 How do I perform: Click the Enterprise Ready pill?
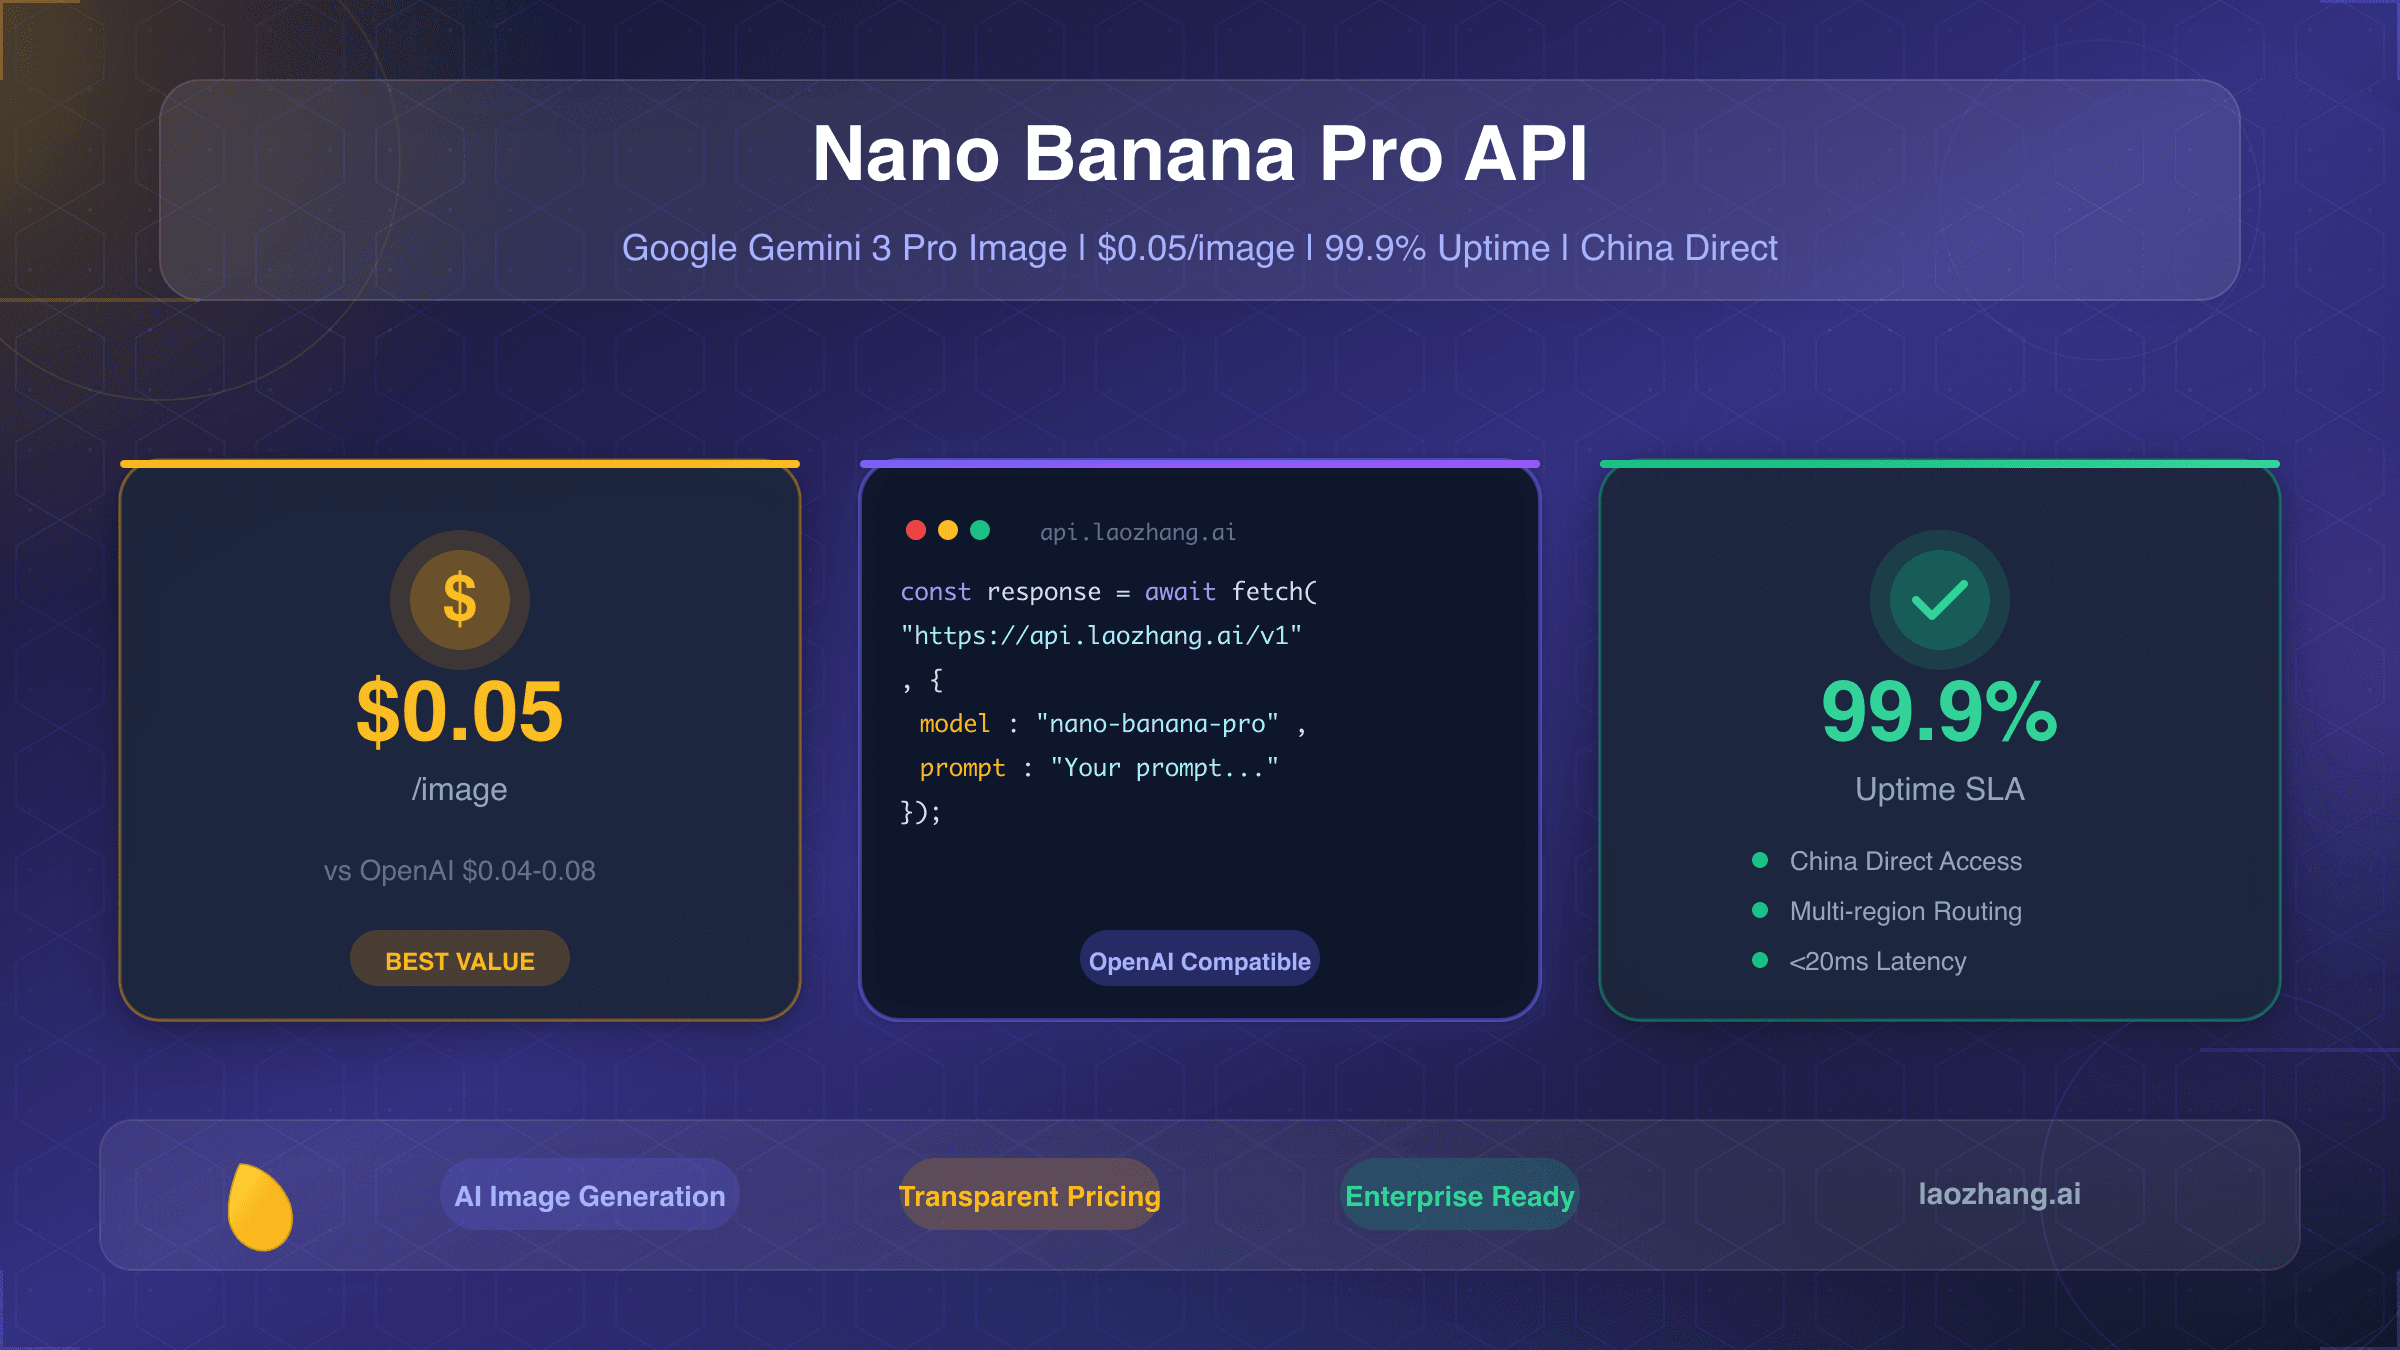1459,1195
